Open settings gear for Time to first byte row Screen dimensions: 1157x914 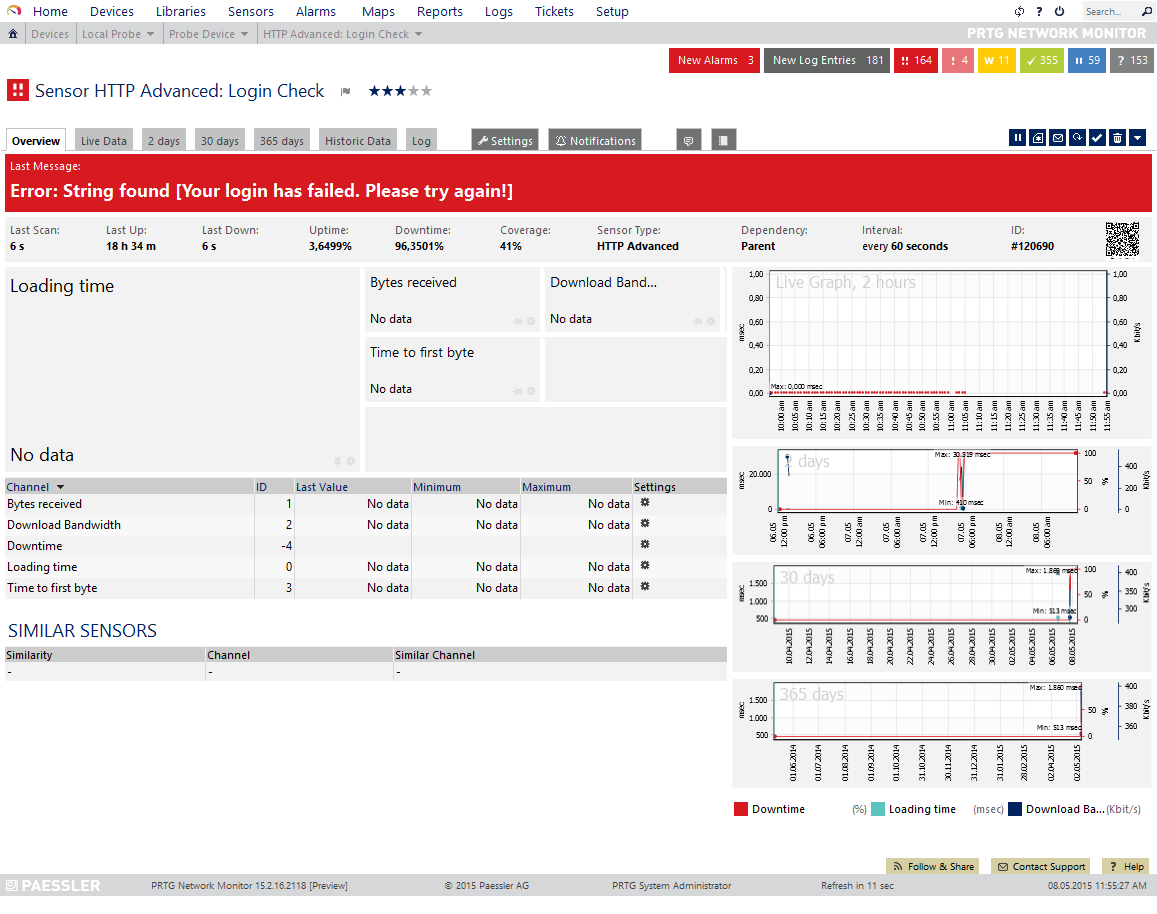pyautogui.click(x=644, y=586)
